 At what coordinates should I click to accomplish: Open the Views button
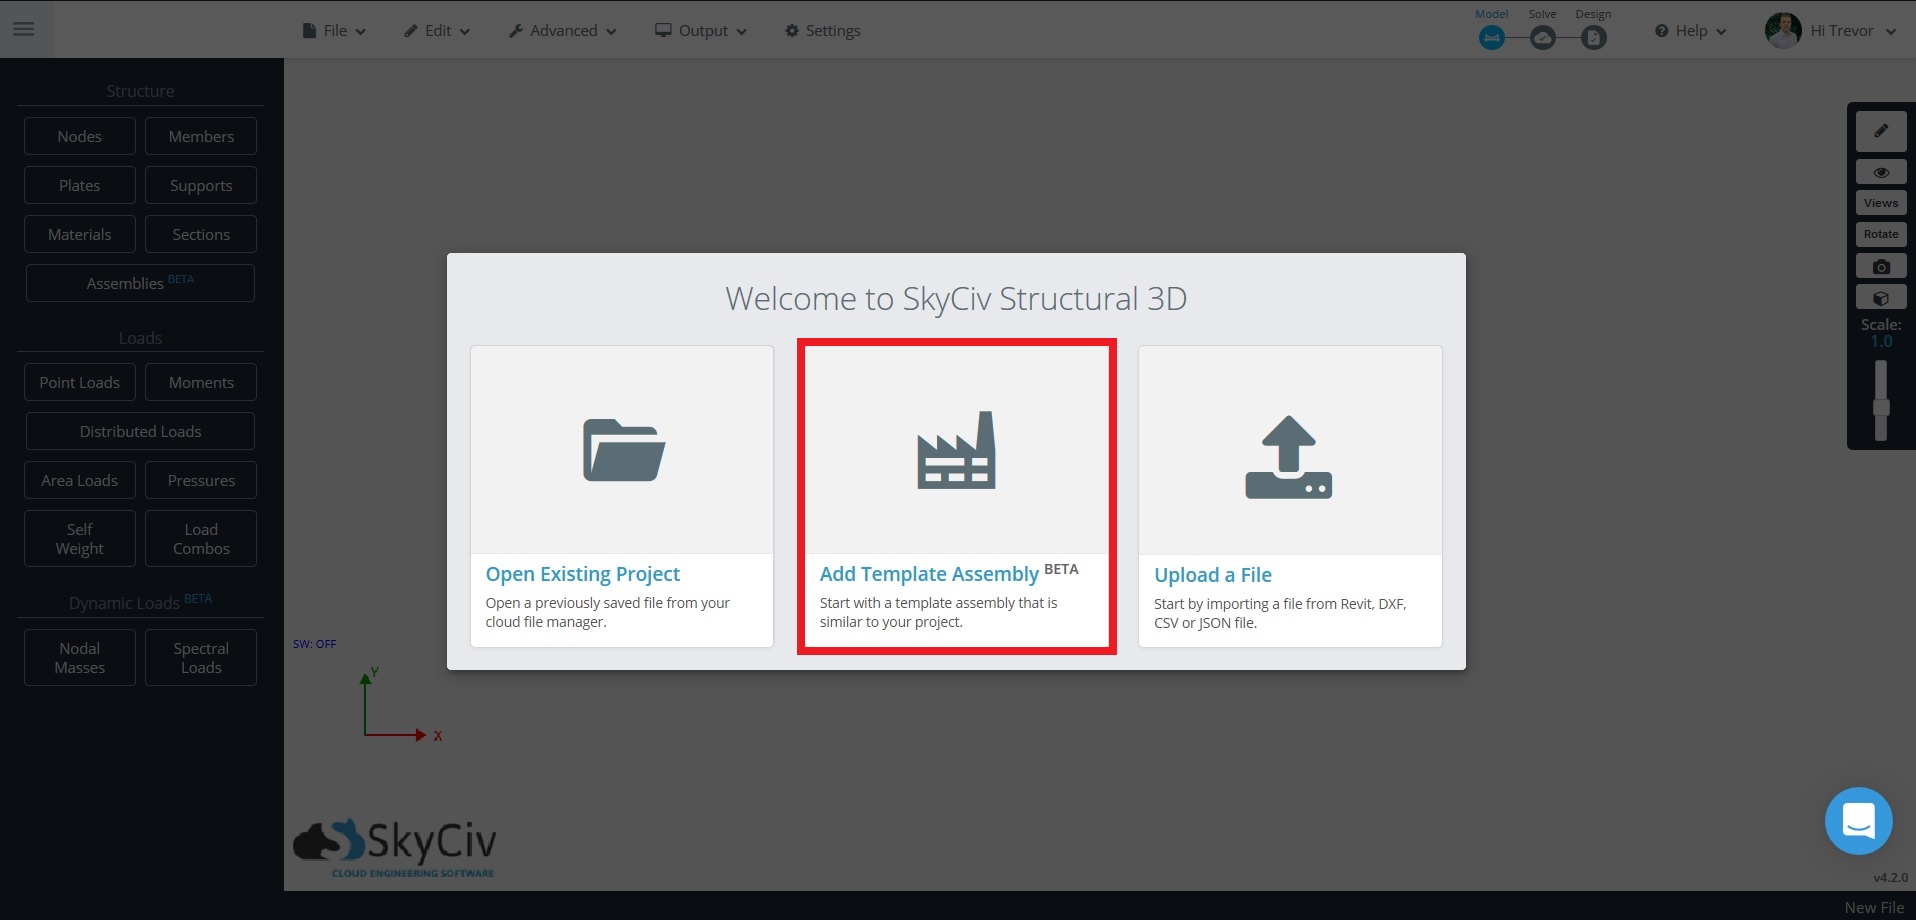pos(1881,203)
